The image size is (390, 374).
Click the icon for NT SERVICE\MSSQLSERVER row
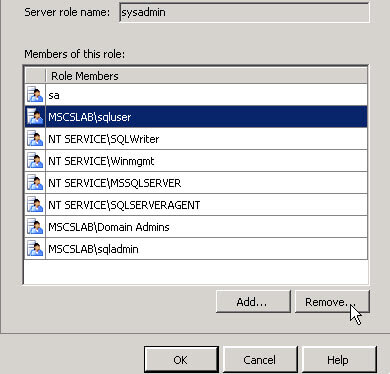(x=35, y=183)
